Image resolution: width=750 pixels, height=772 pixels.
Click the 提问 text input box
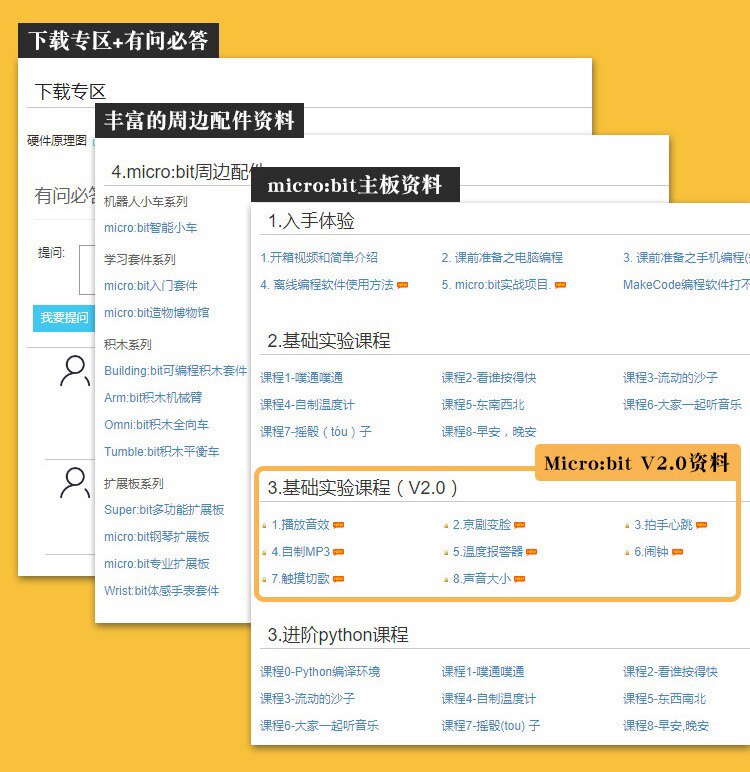(x=87, y=270)
